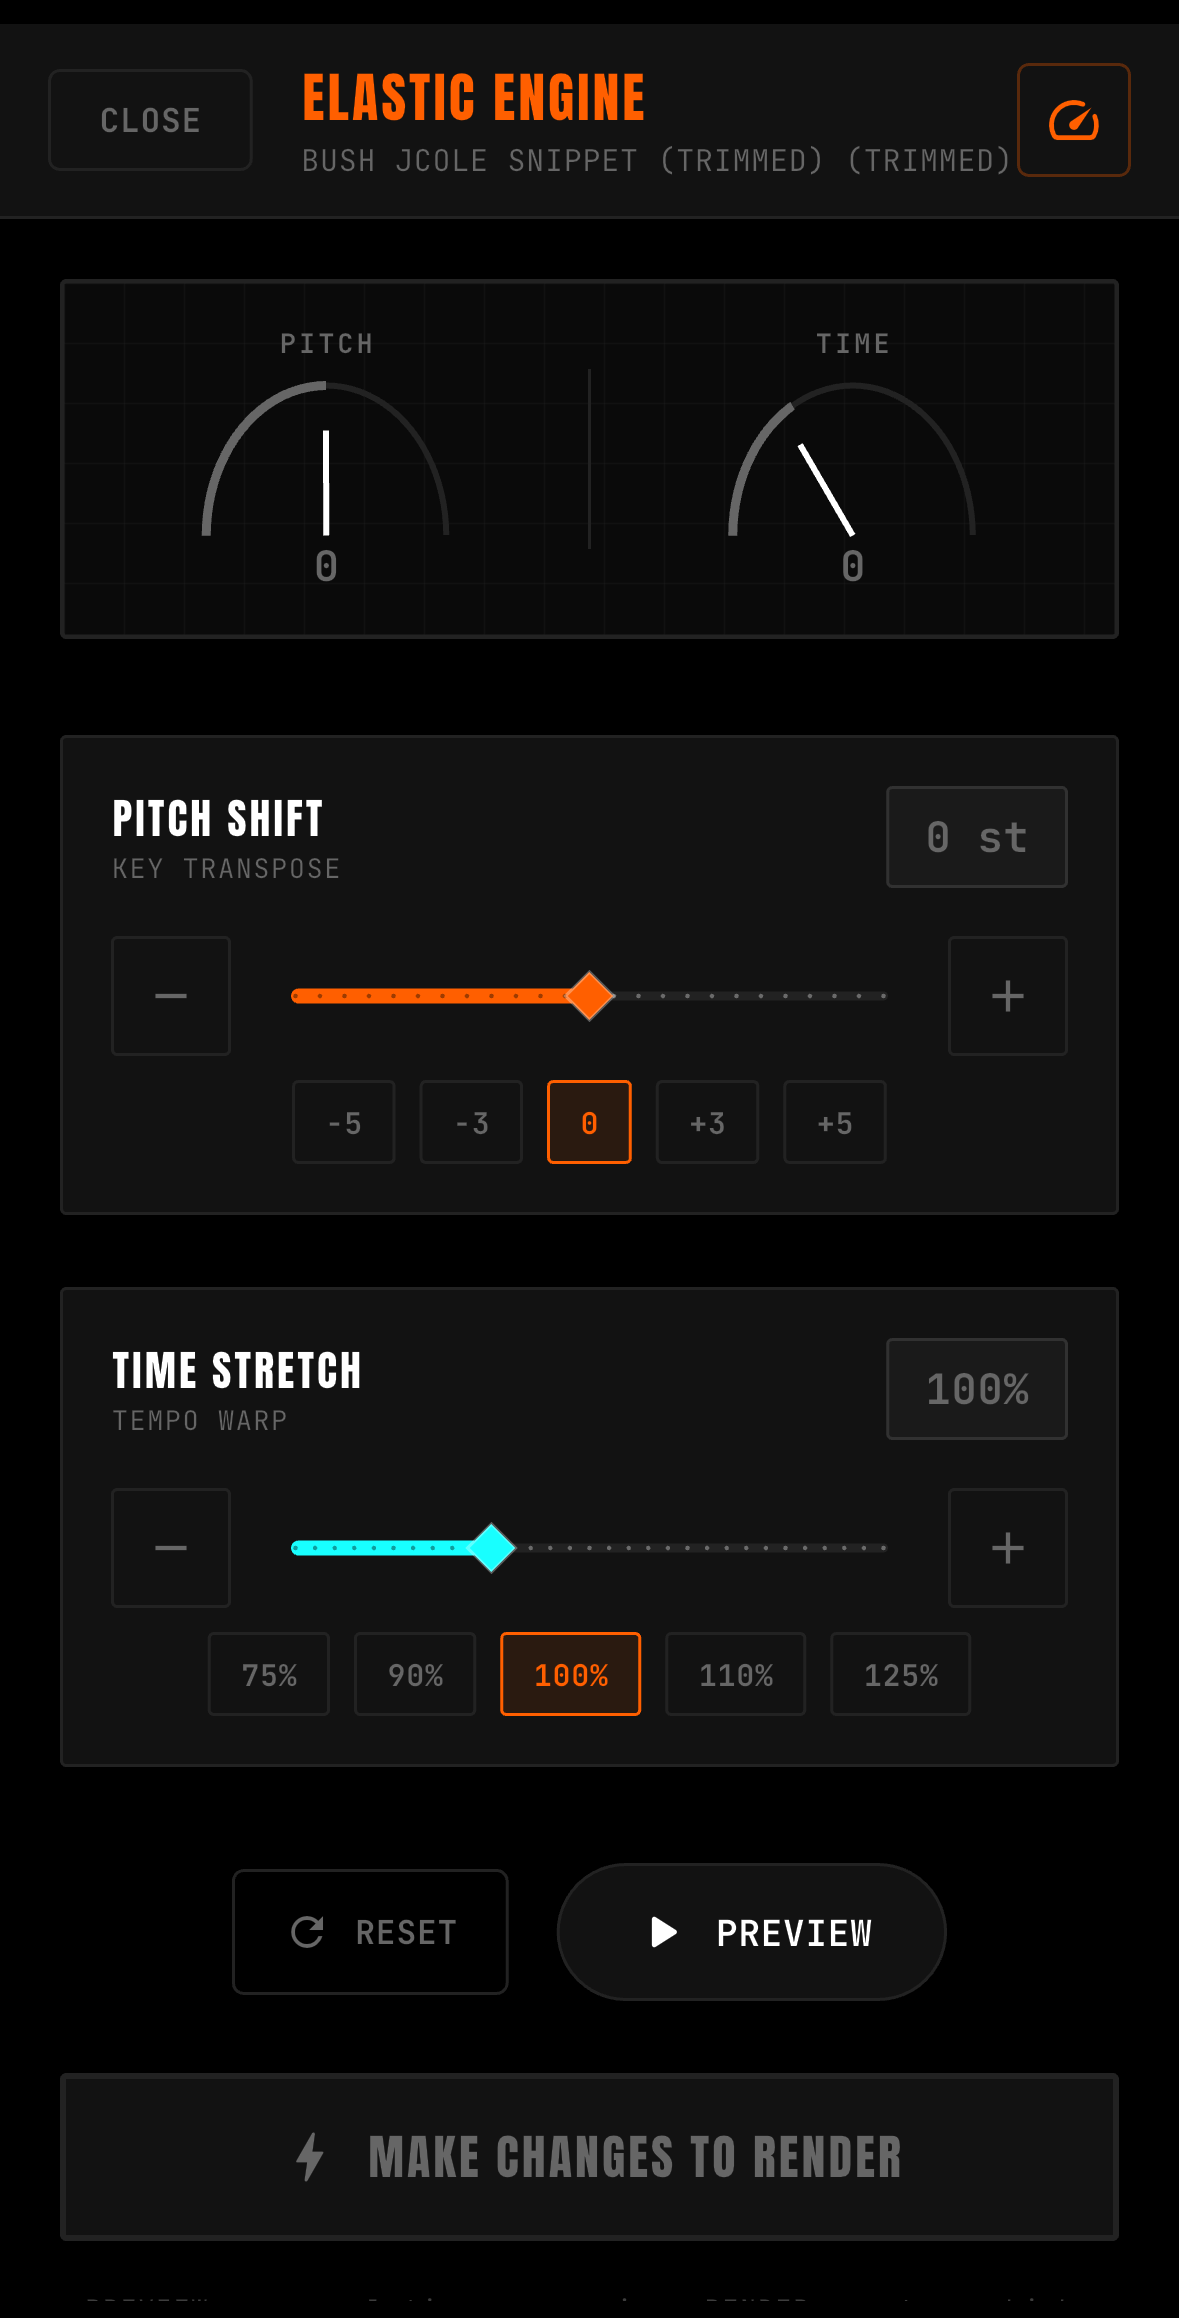The image size is (1179, 2318).
Task: Increase time stretch with the plus button
Action: pyautogui.click(x=1007, y=1548)
